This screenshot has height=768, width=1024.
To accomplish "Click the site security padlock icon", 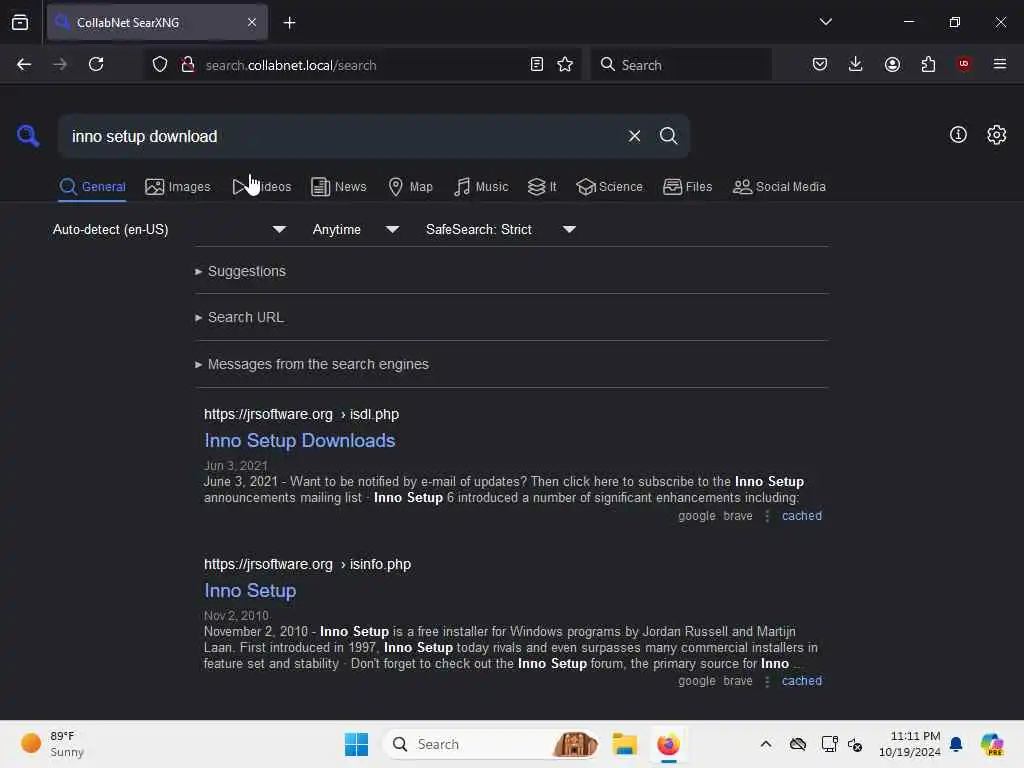I will 188,64.
